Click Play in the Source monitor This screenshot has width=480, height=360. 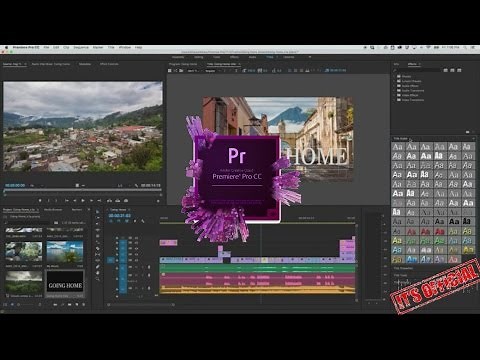point(83,201)
